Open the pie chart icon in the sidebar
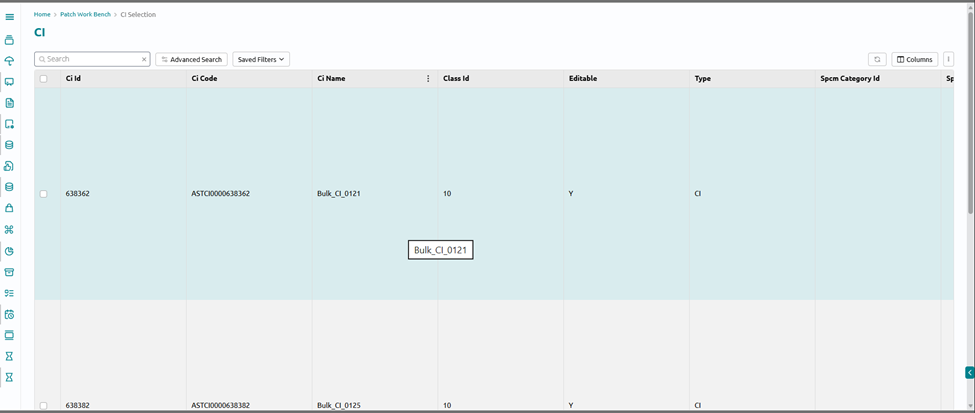Screen dimensions: 975x413 (x=9, y=251)
